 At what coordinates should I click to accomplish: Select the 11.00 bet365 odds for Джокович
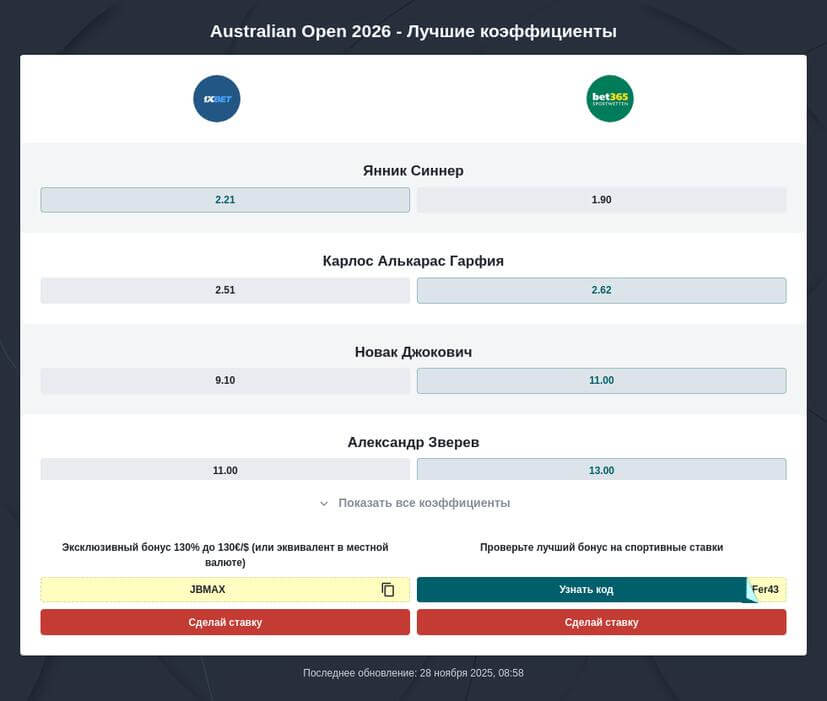coord(601,380)
